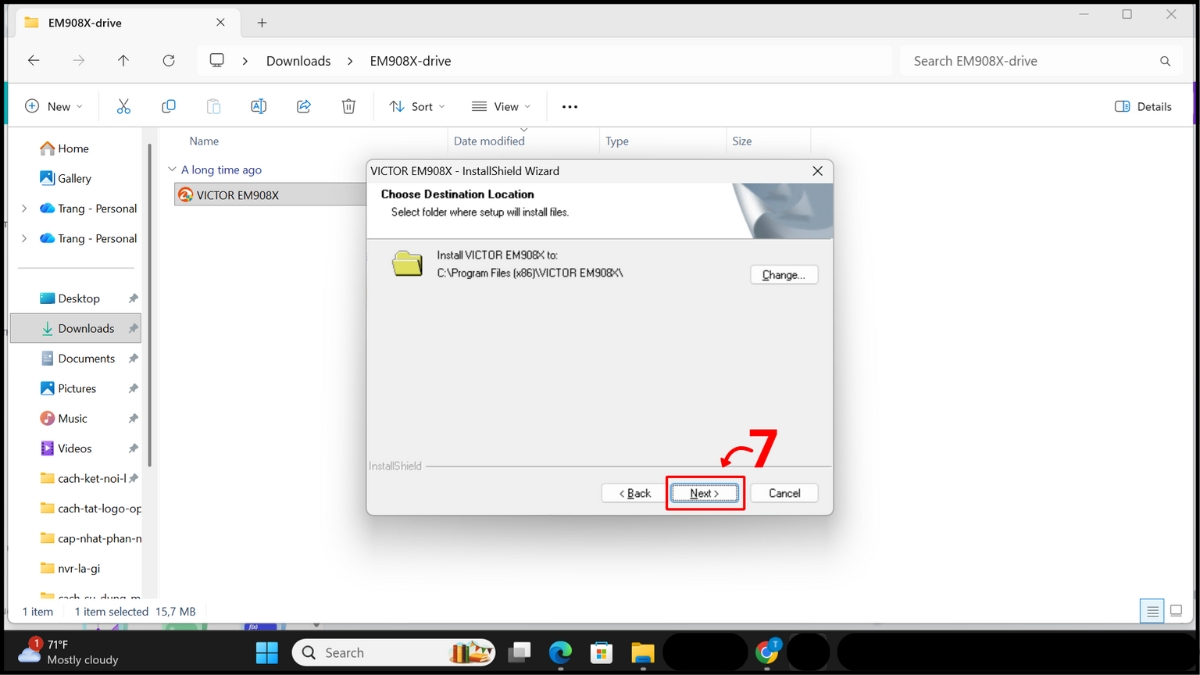Click Next in InstallShield Wizard
Viewport: 1200px width, 675px height.
pos(704,493)
